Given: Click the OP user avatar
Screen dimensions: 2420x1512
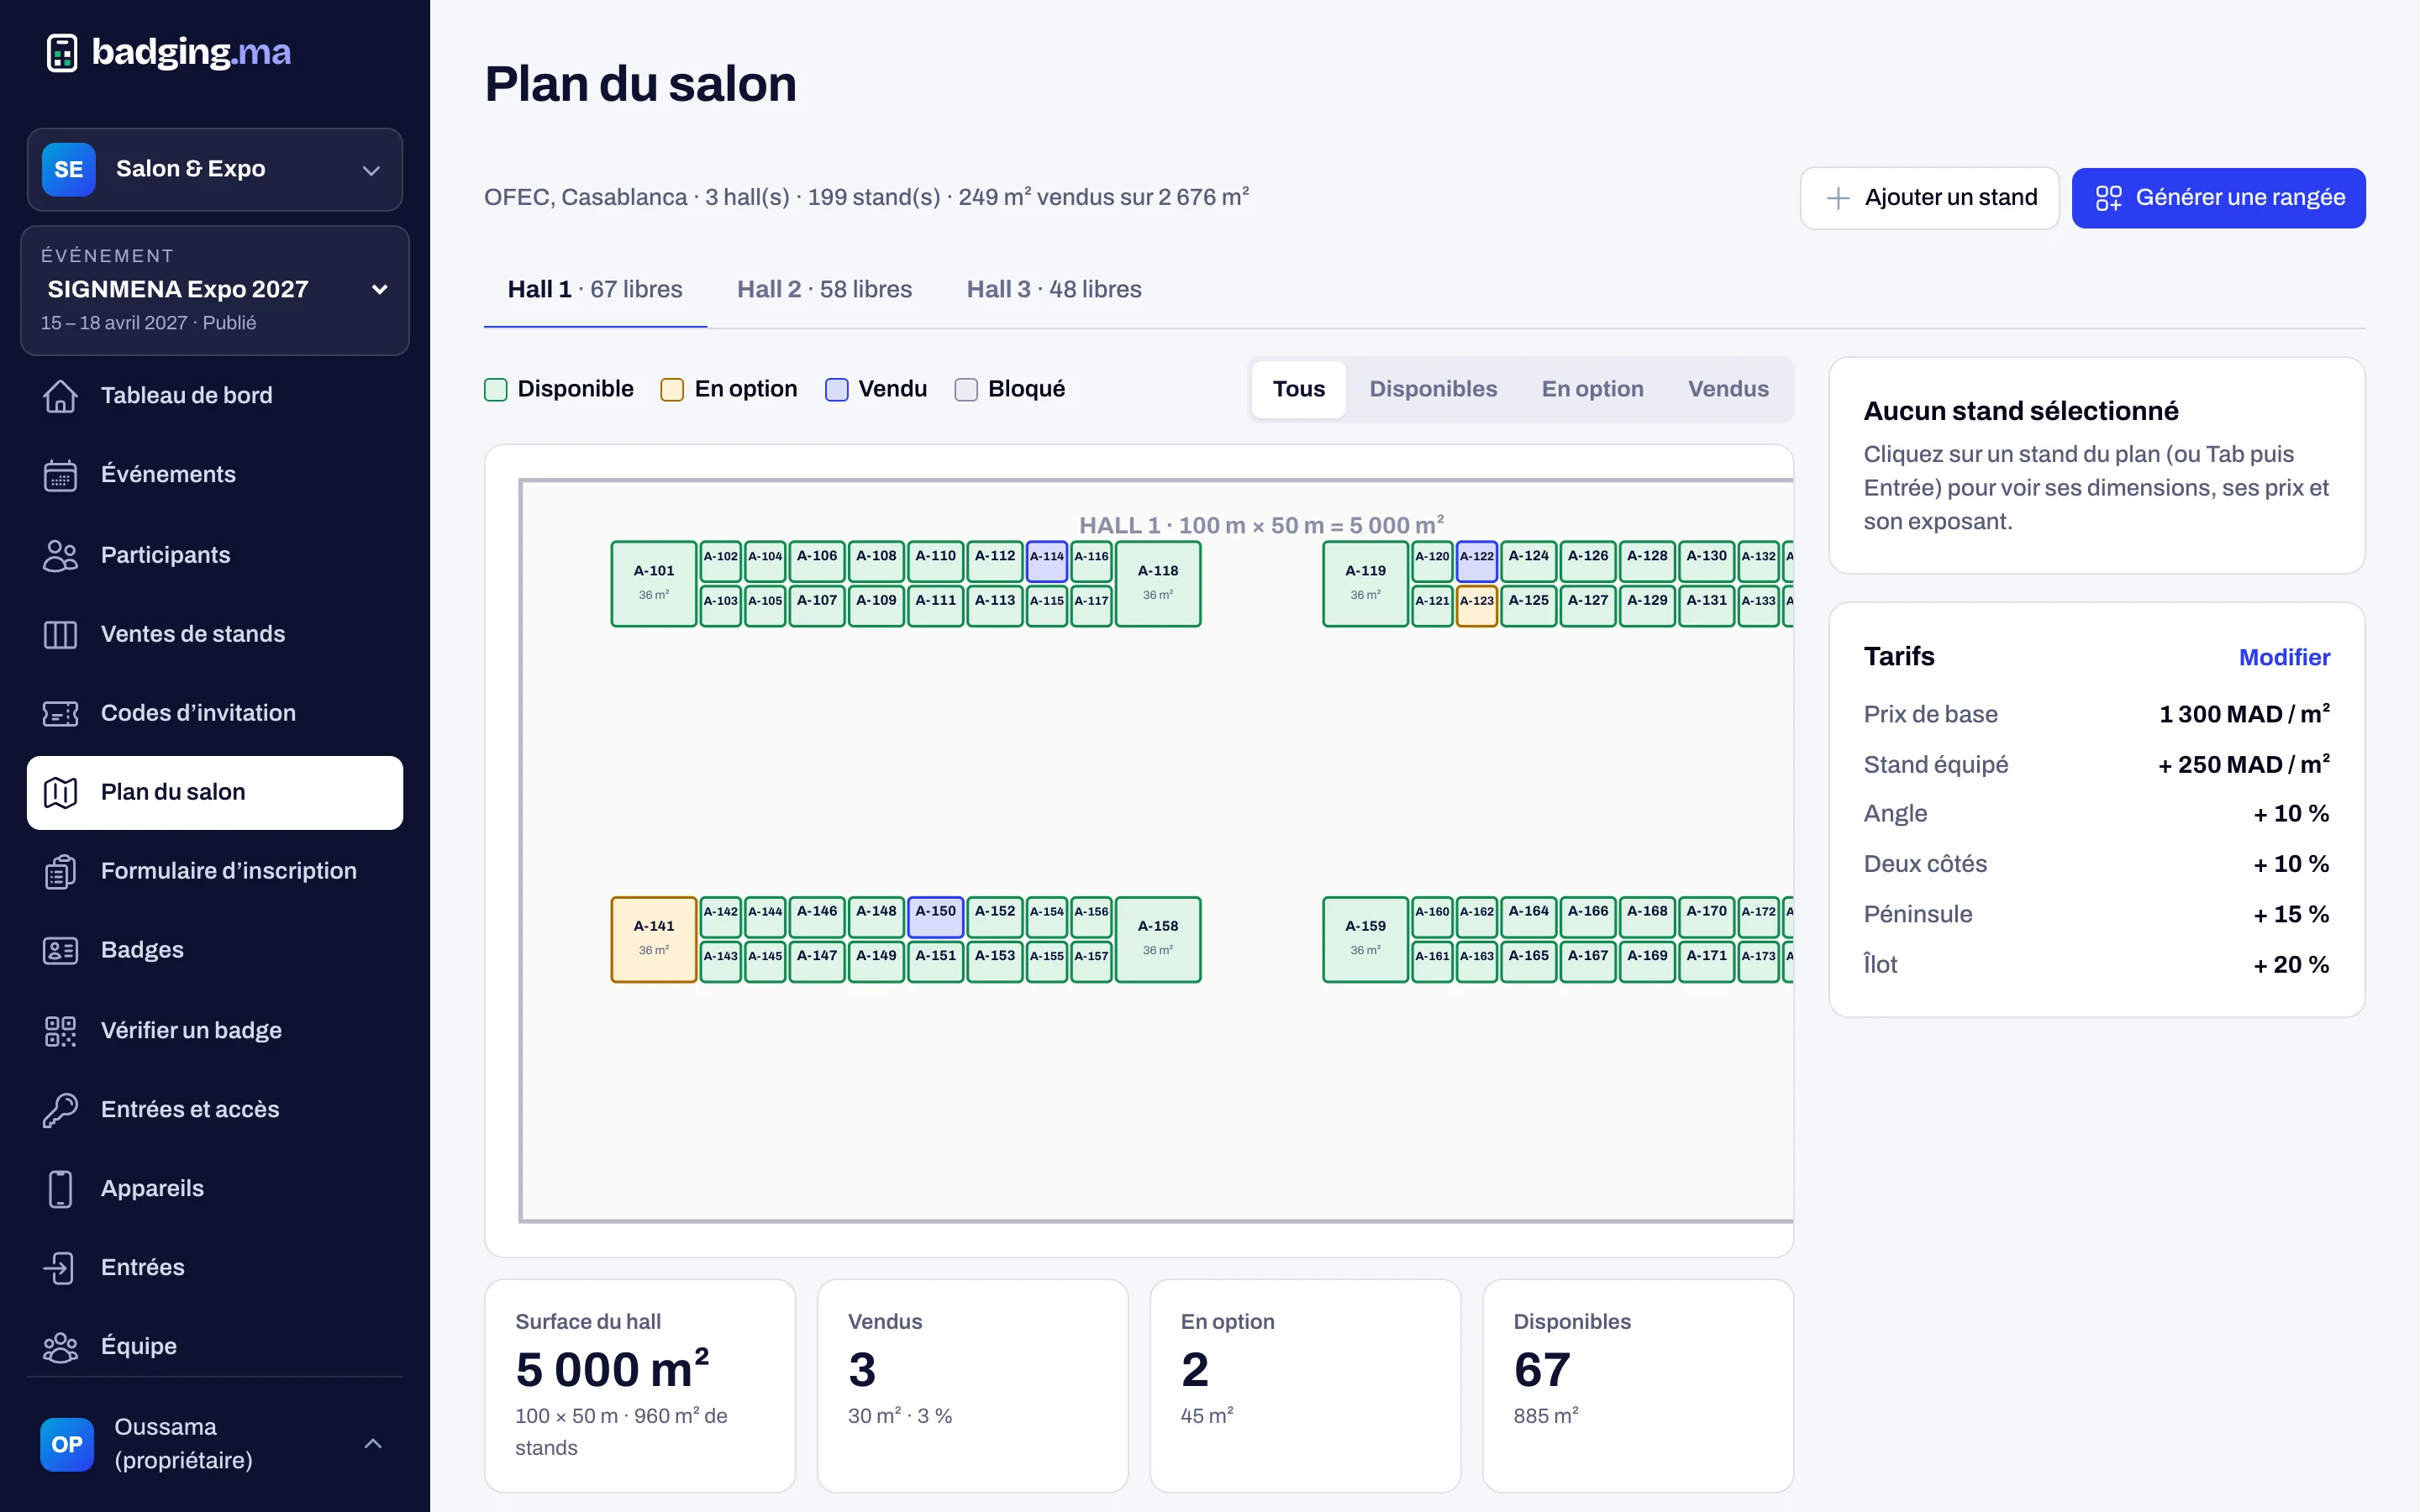Looking at the screenshot, I should pos(67,1444).
